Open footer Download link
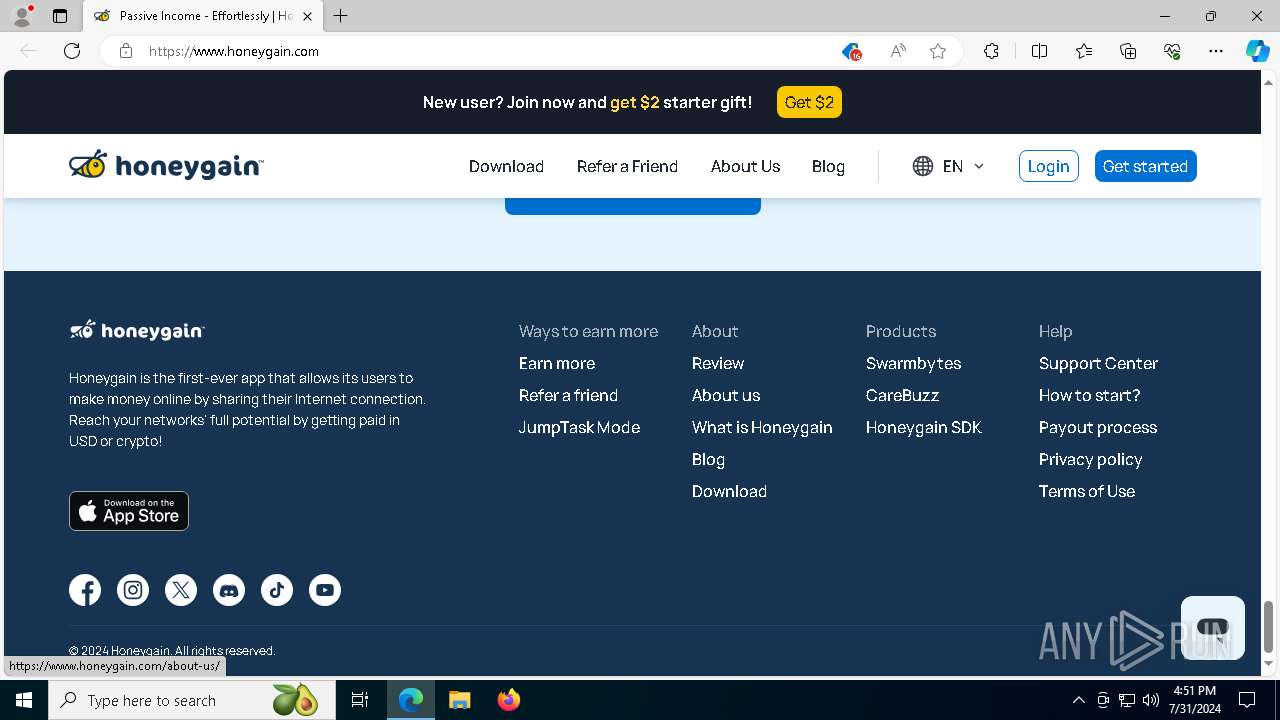 pos(729,491)
